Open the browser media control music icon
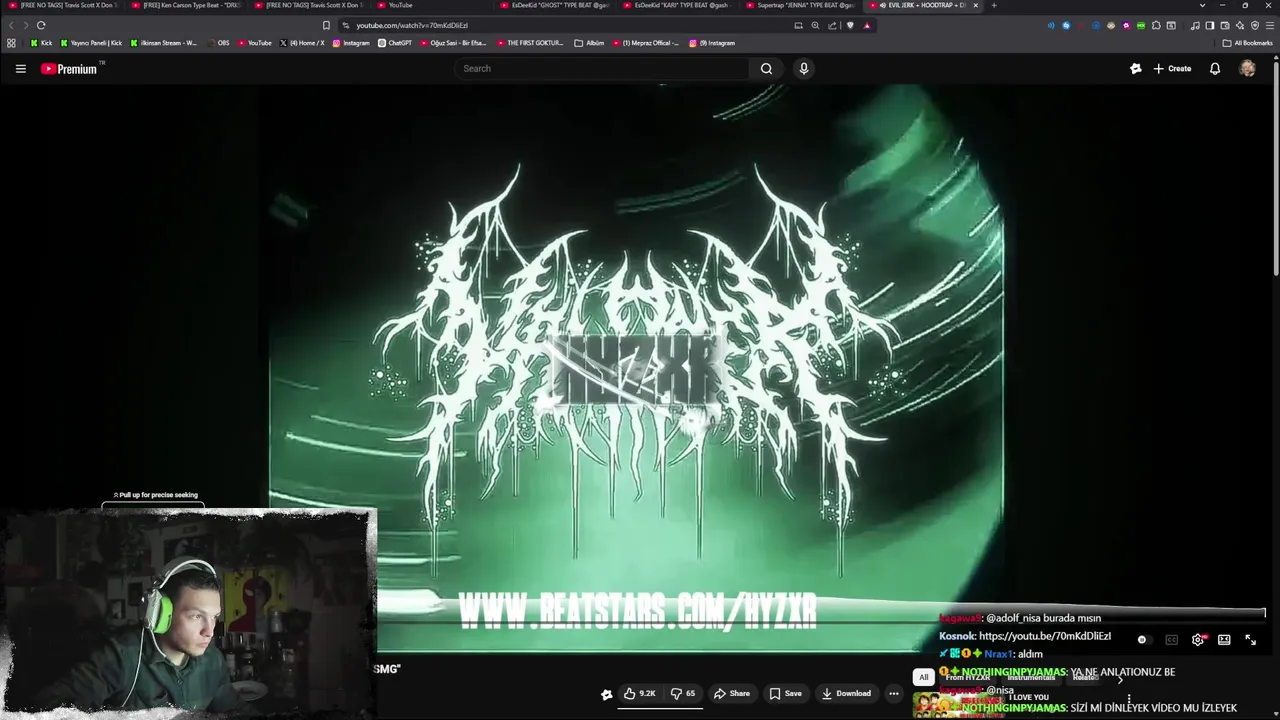Viewport: 1280px width, 720px height. coord(1195,25)
